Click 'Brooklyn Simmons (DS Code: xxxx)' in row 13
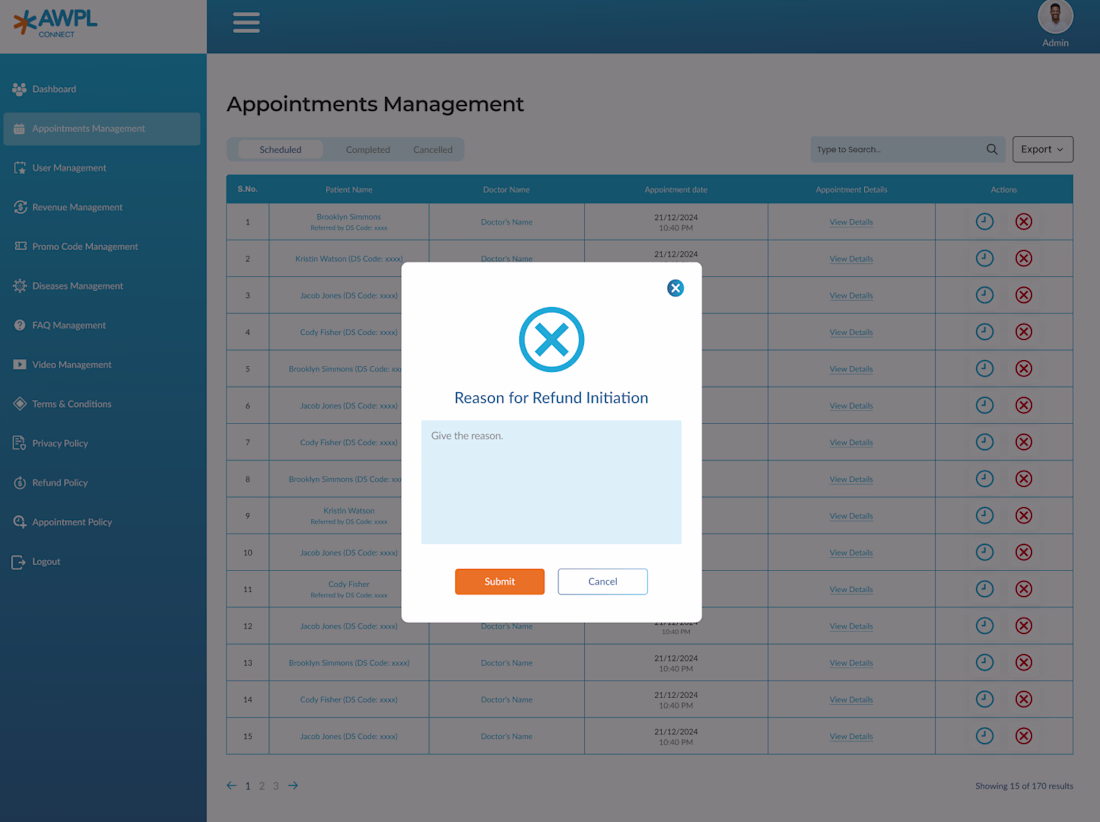Image resolution: width=1100 pixels, height=822 pixels. [349, 663]
